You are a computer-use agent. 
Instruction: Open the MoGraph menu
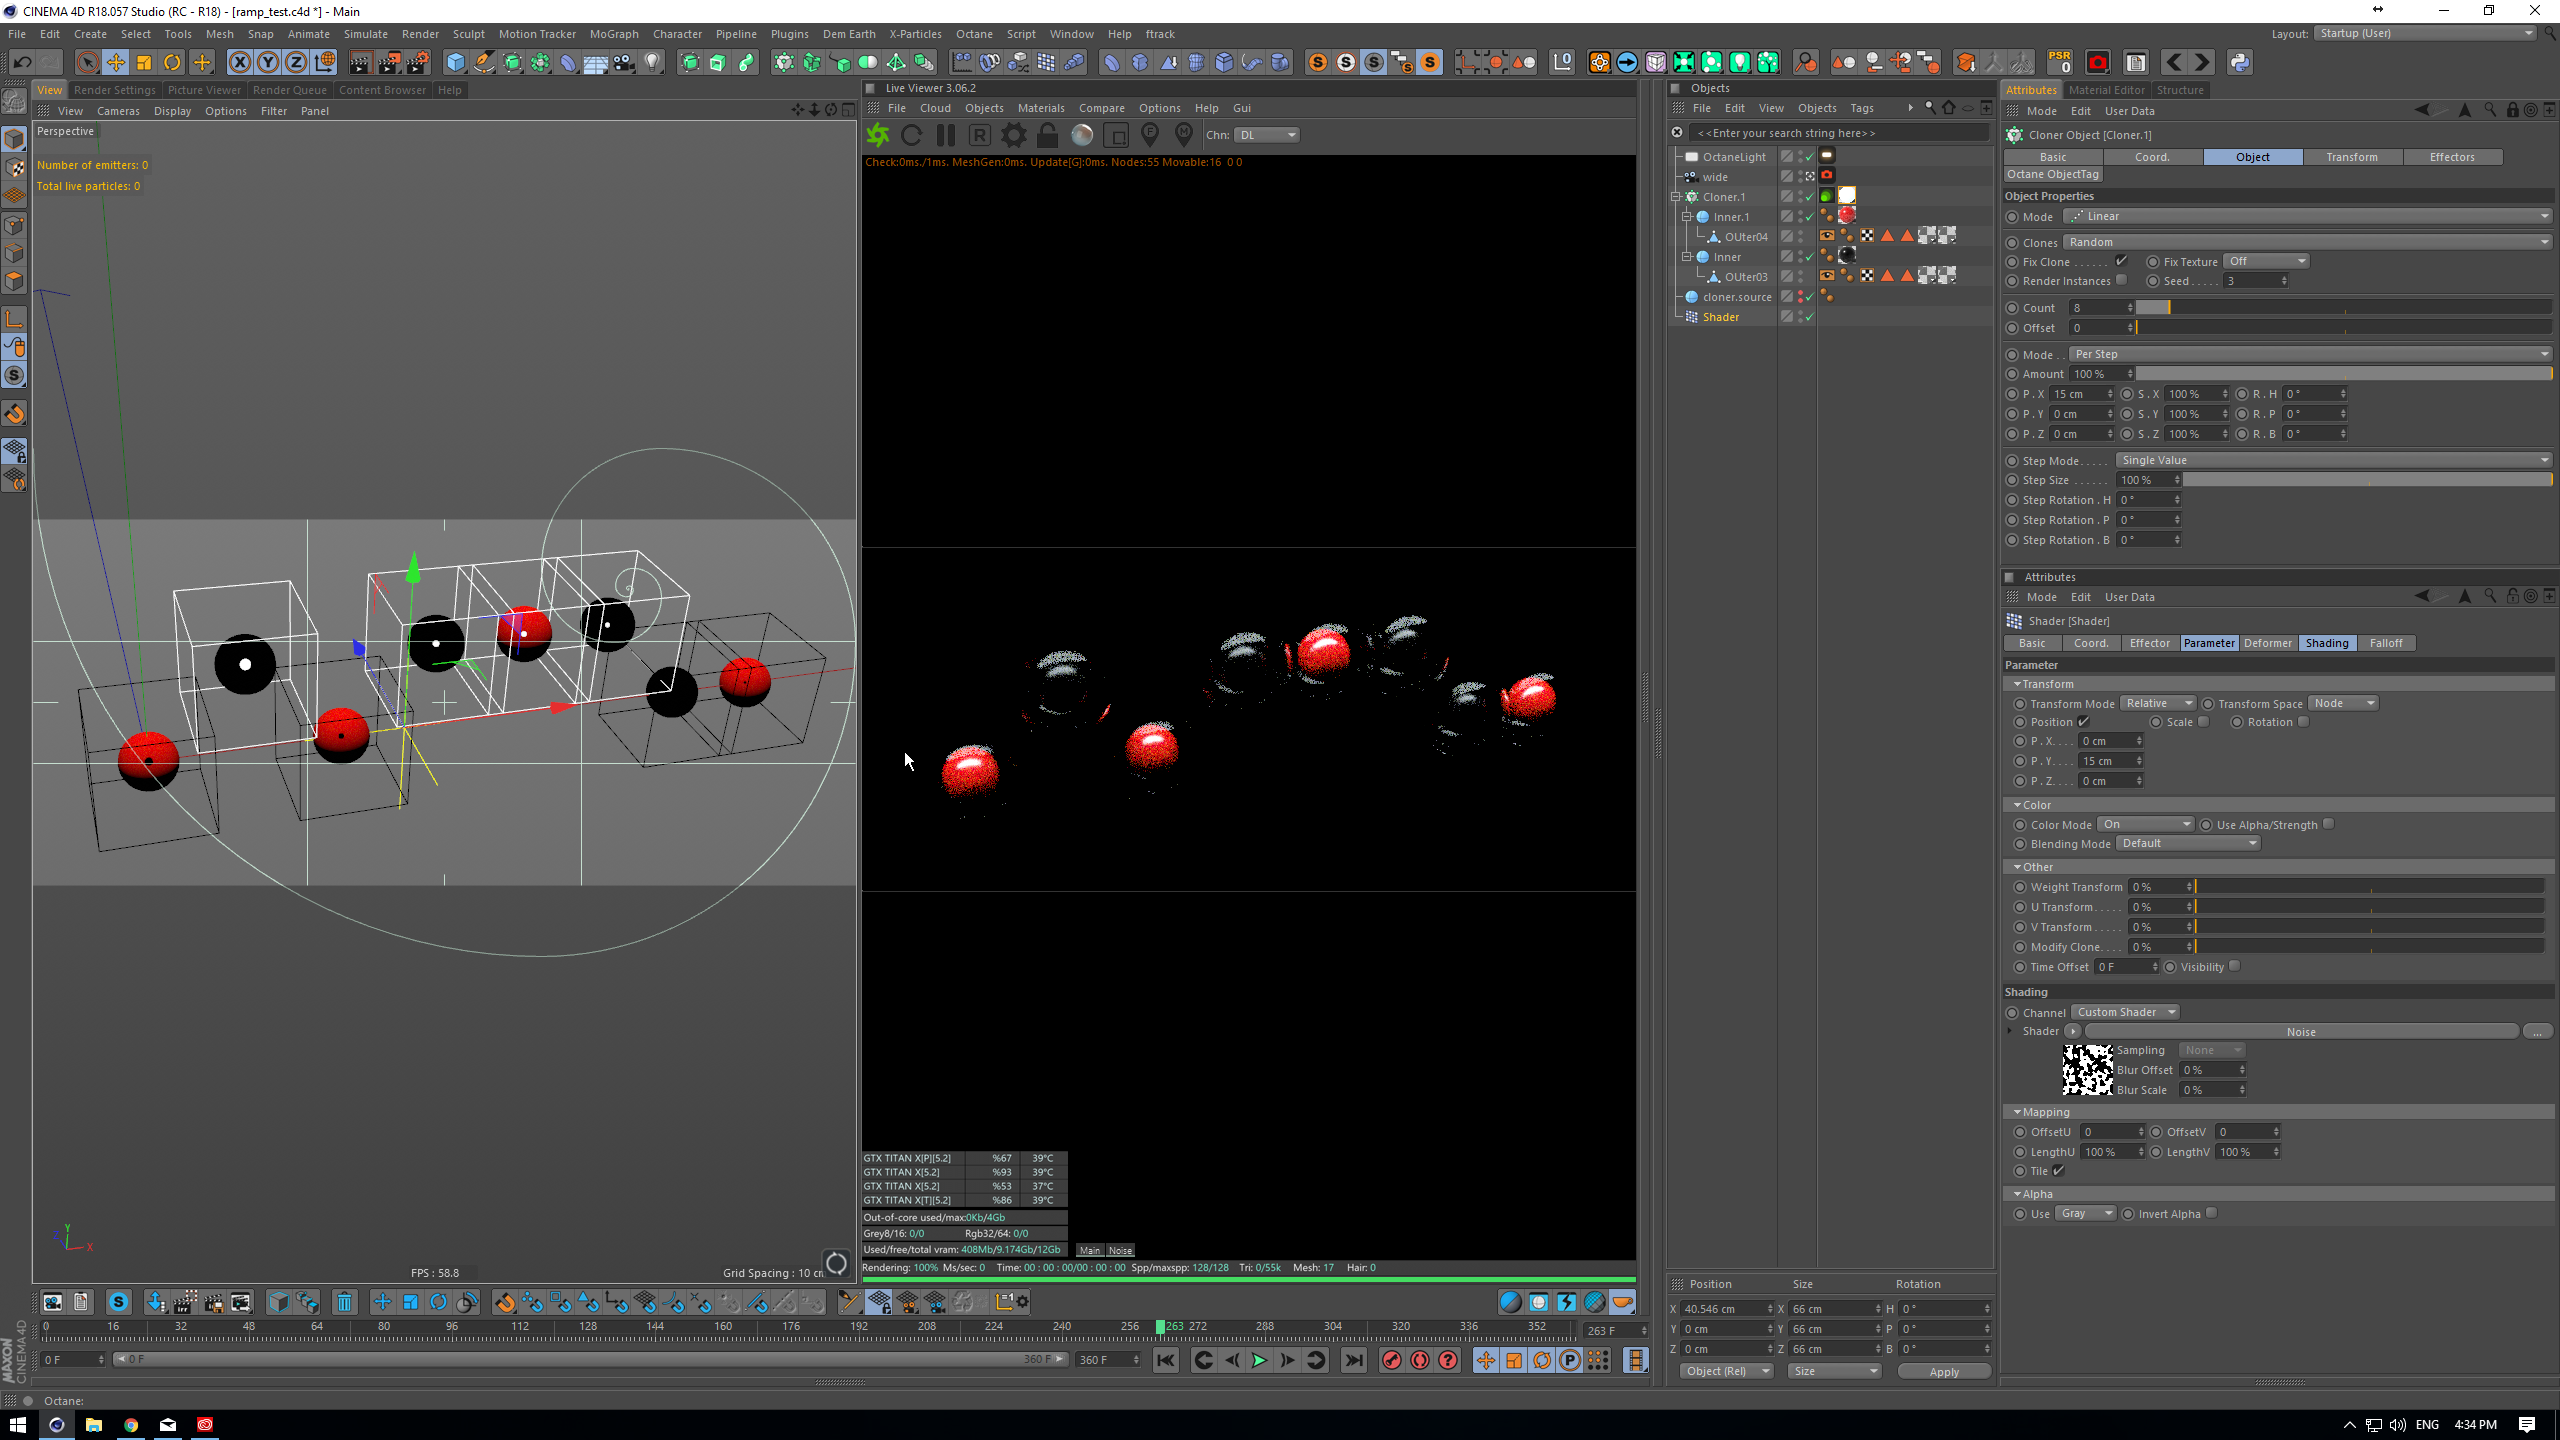(x=613, y=34)
